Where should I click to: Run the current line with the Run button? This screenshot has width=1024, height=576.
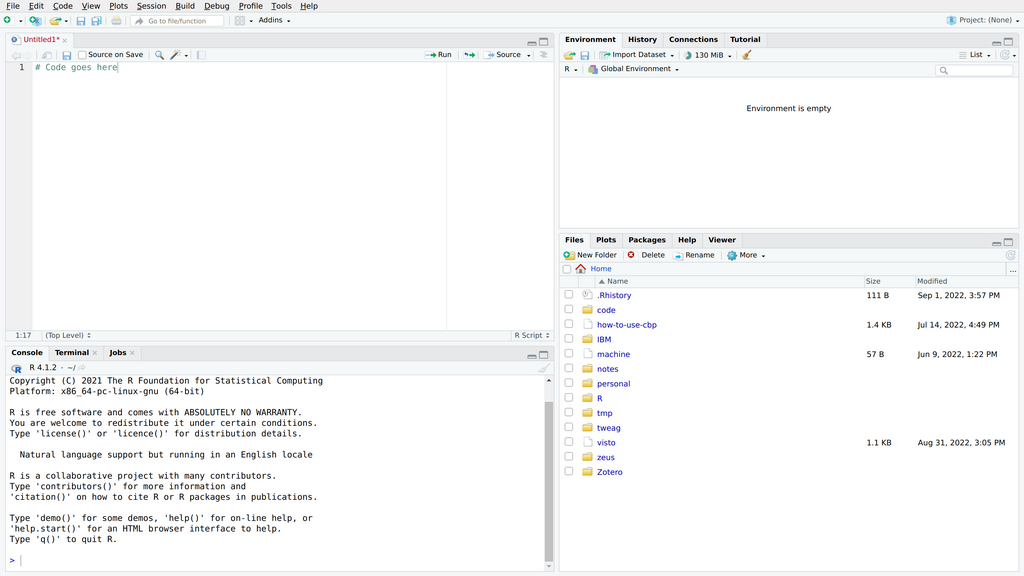[438, 55]
